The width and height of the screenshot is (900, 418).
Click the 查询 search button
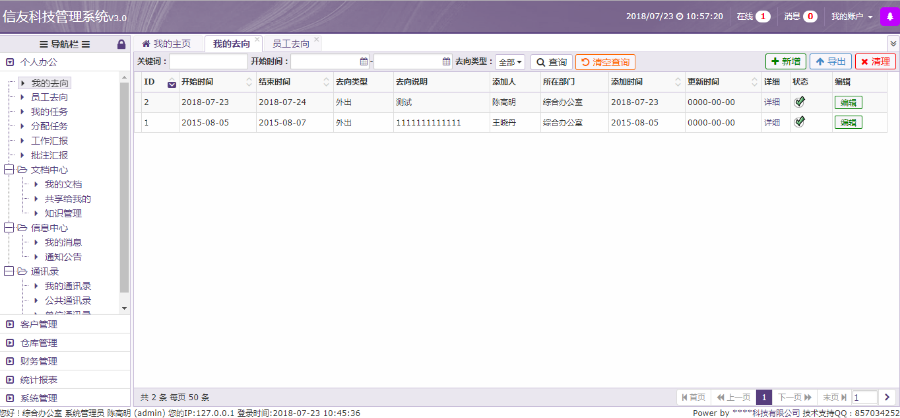click(x=552, y=62)
